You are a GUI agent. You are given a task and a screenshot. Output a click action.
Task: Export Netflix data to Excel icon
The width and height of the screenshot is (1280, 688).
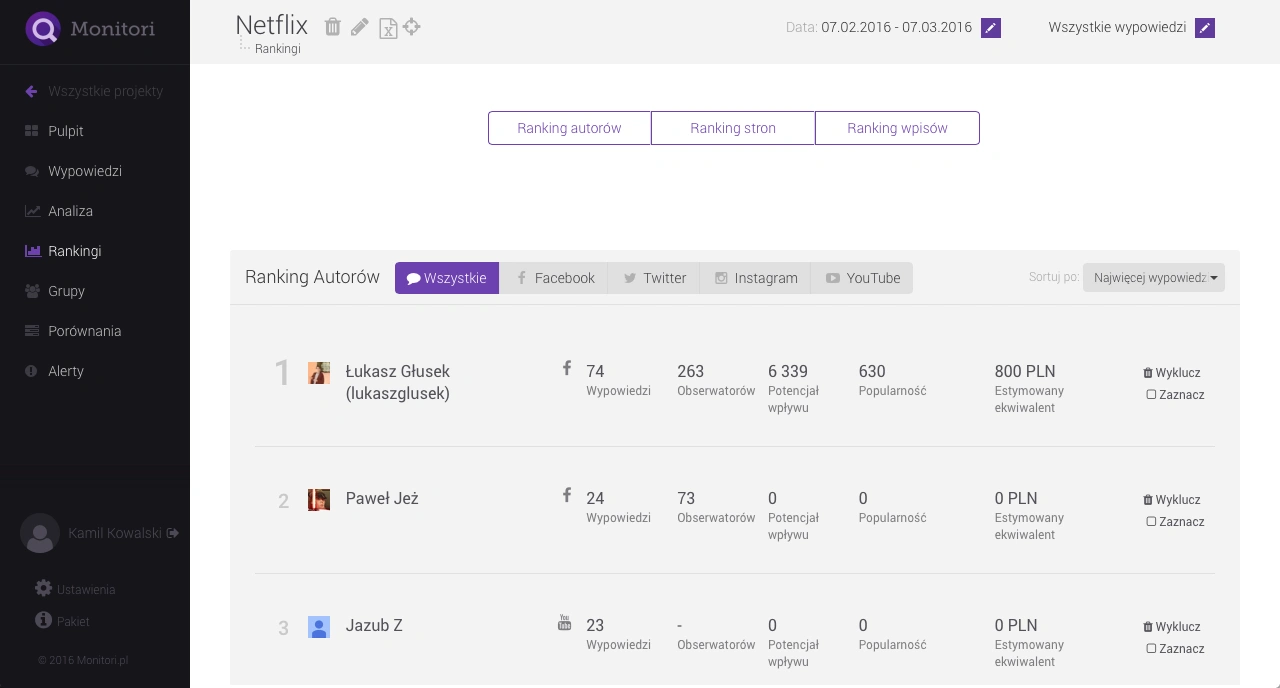(388, 28)
